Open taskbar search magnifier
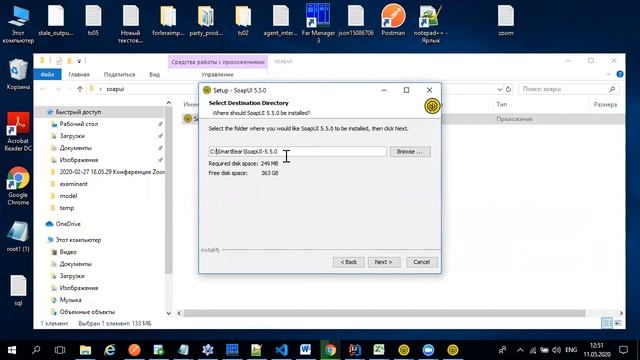 36,350
